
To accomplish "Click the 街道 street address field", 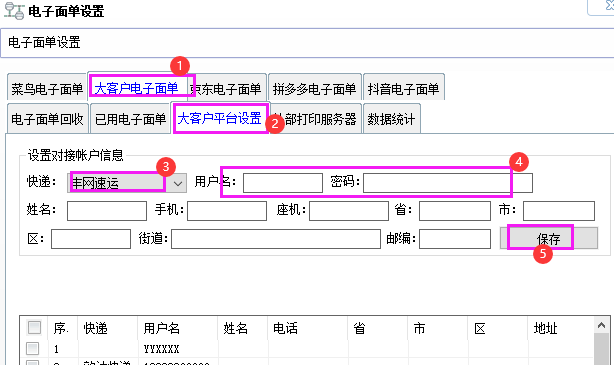I will [276, 239].
